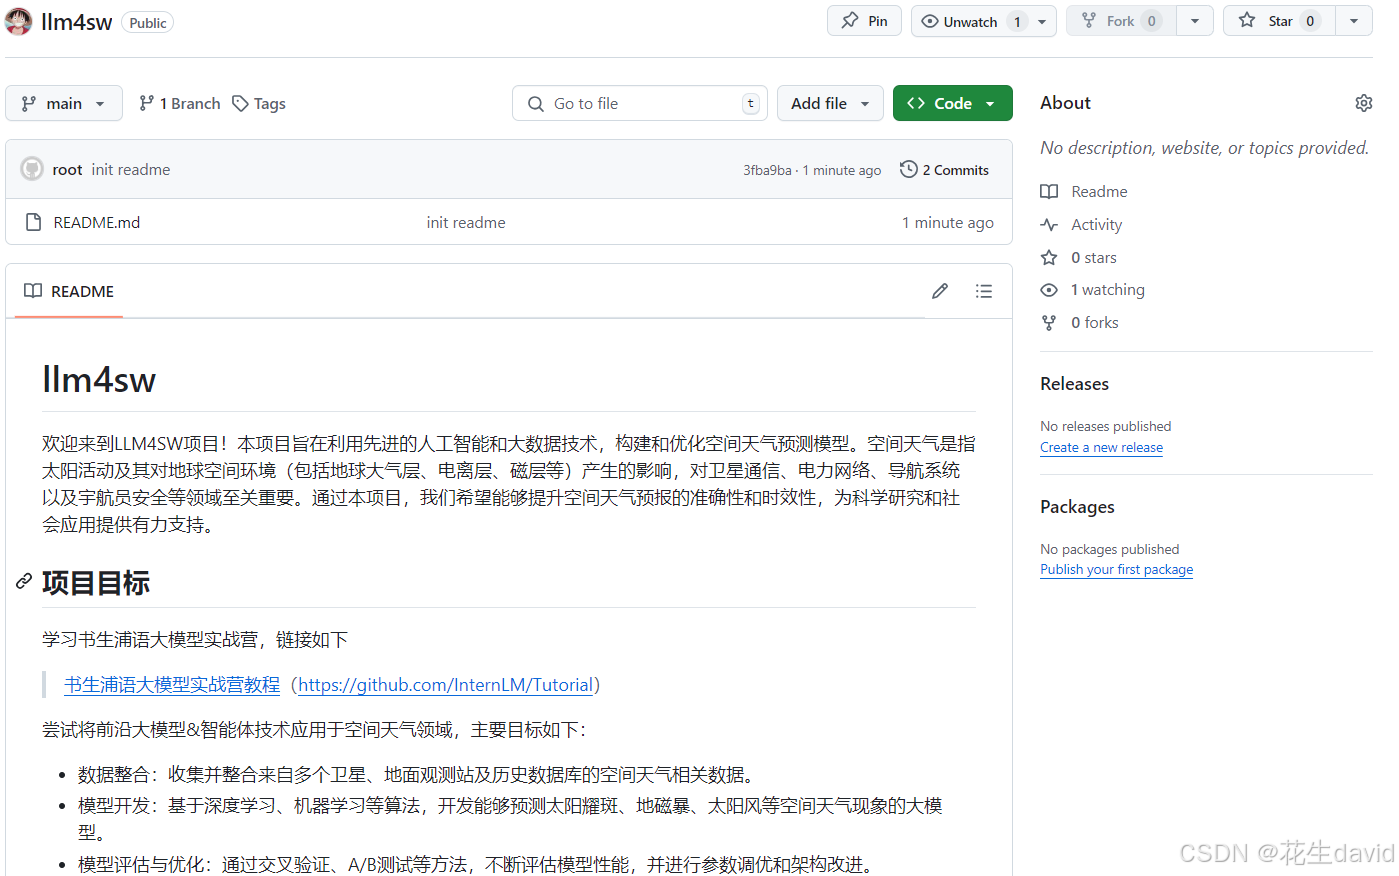Screen dimensions: 1399x876
Task: View the 2 Commits history
Action: point(954,169)
